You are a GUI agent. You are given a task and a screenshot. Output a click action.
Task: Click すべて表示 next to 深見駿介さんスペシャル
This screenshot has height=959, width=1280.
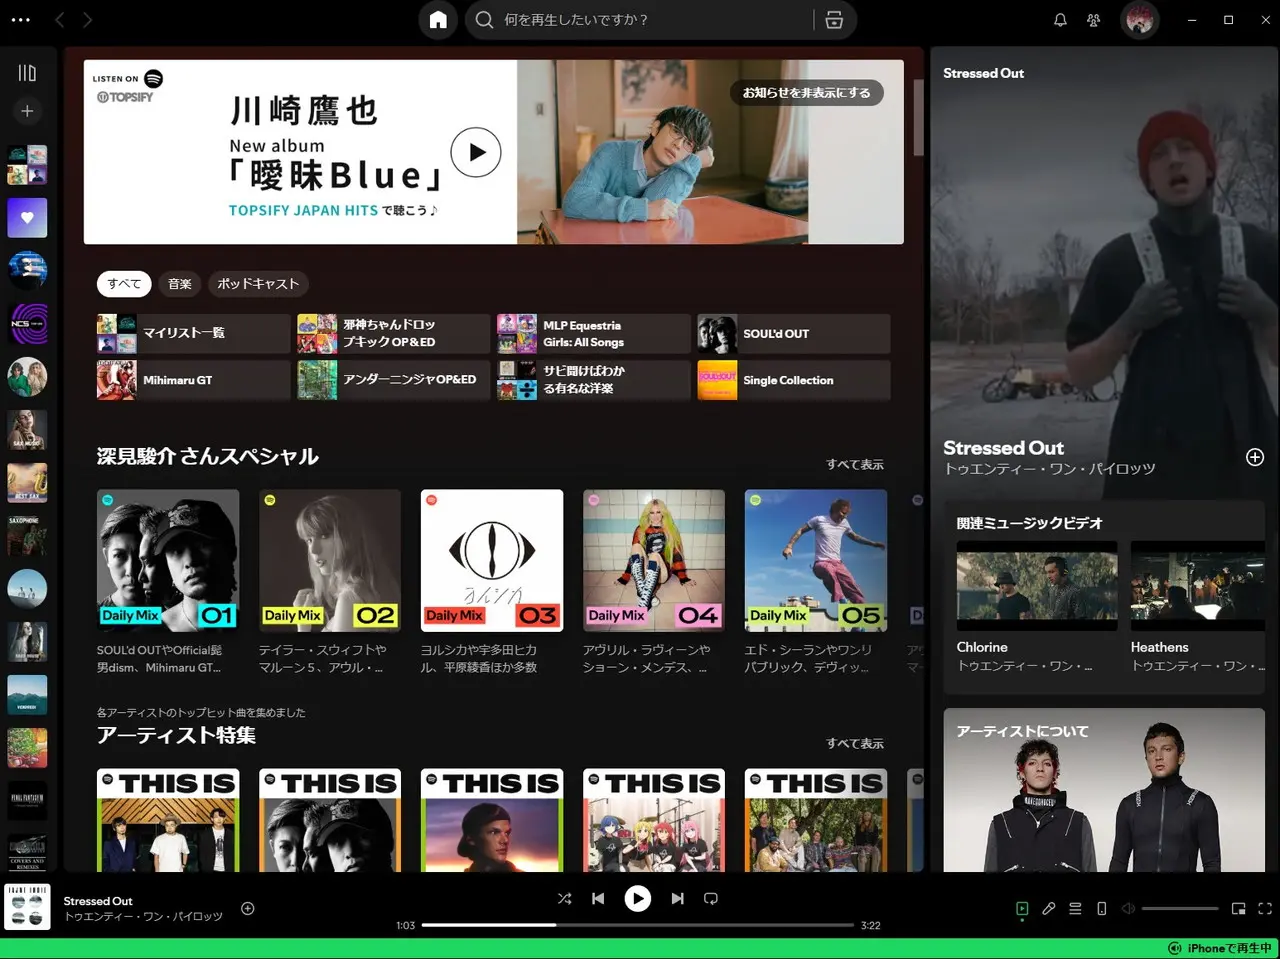click(854, 465)
